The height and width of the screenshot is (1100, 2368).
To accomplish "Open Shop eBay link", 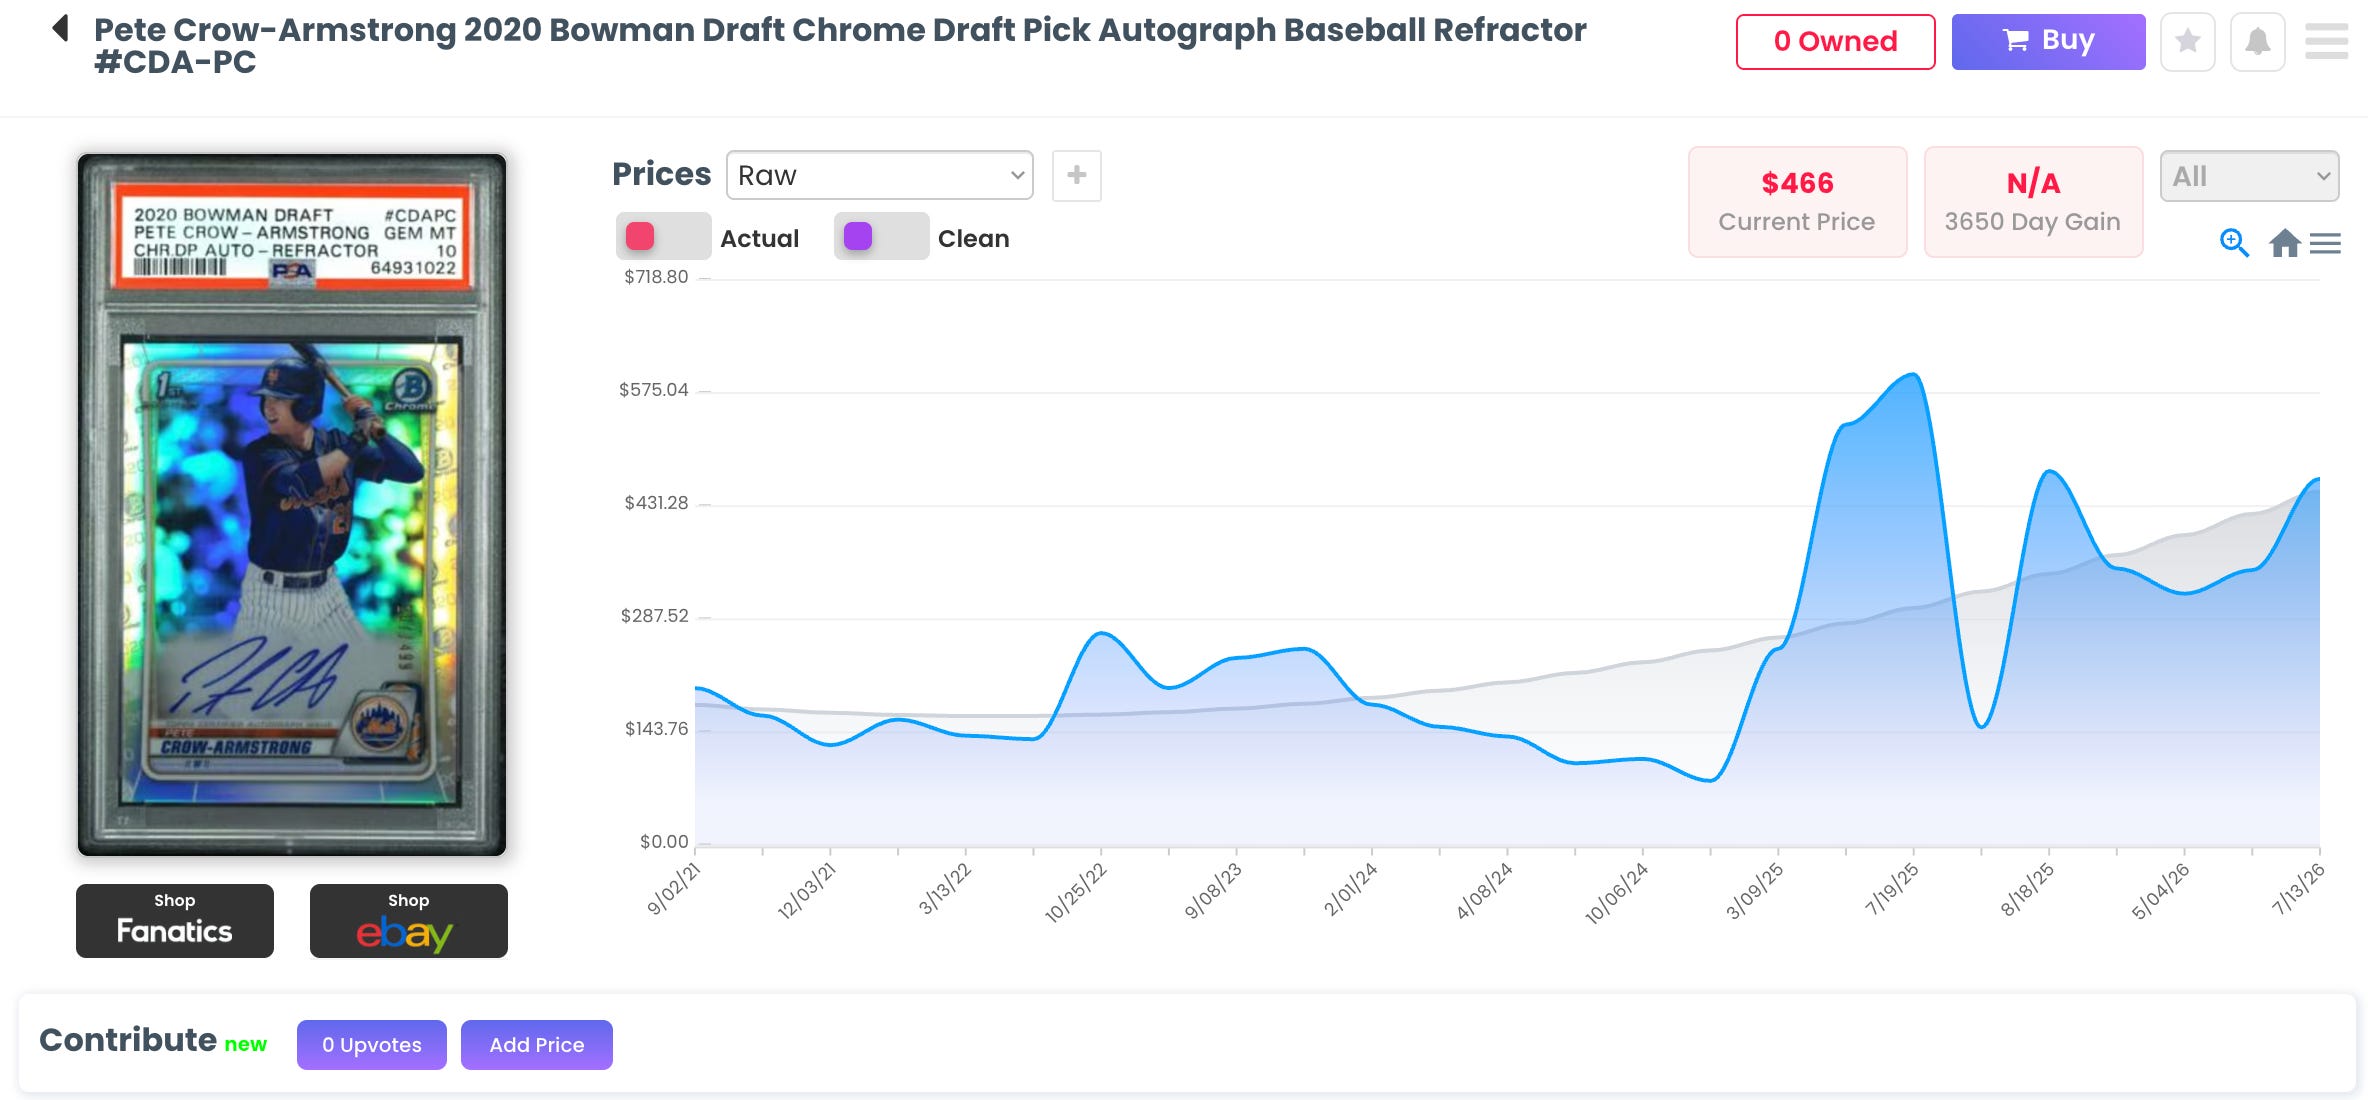I will 409,921.
